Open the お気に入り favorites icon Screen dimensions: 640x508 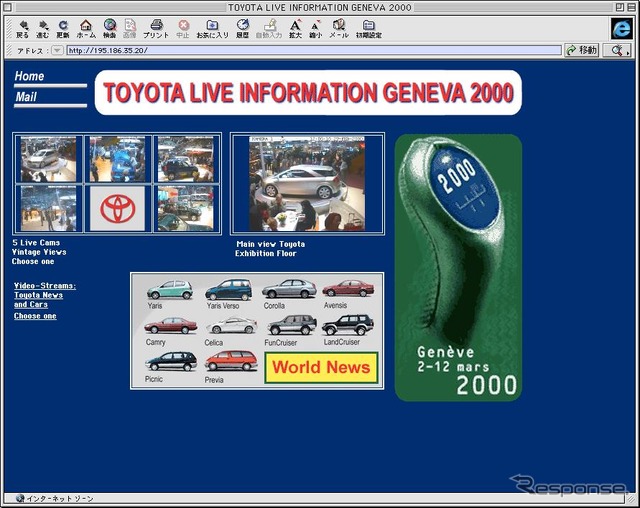pyautogui.click(x=213, y=29)
